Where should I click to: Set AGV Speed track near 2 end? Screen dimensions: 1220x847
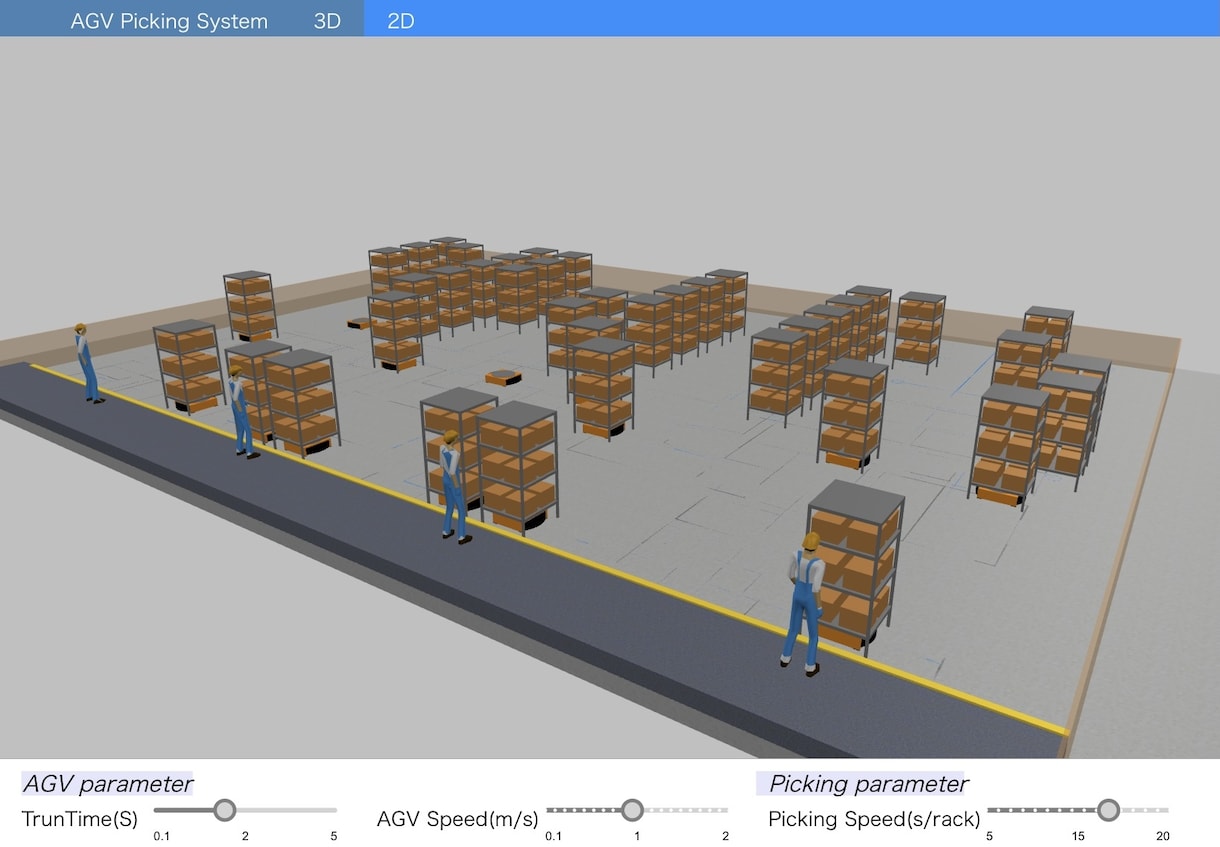724,809
